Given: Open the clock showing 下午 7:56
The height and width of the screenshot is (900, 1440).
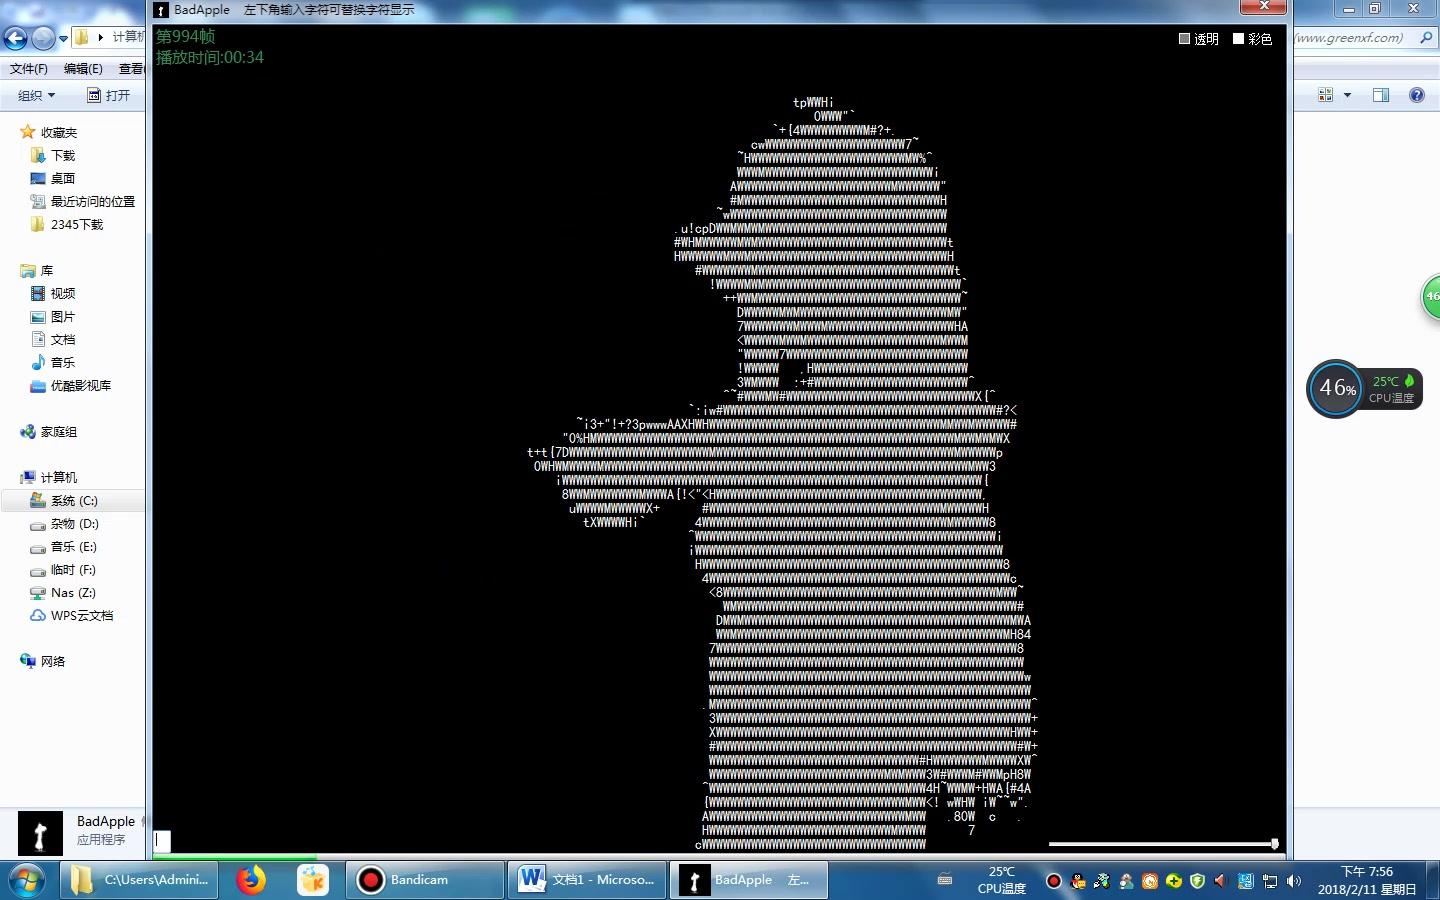Looking at the screenshot, I should point(1366,880).
